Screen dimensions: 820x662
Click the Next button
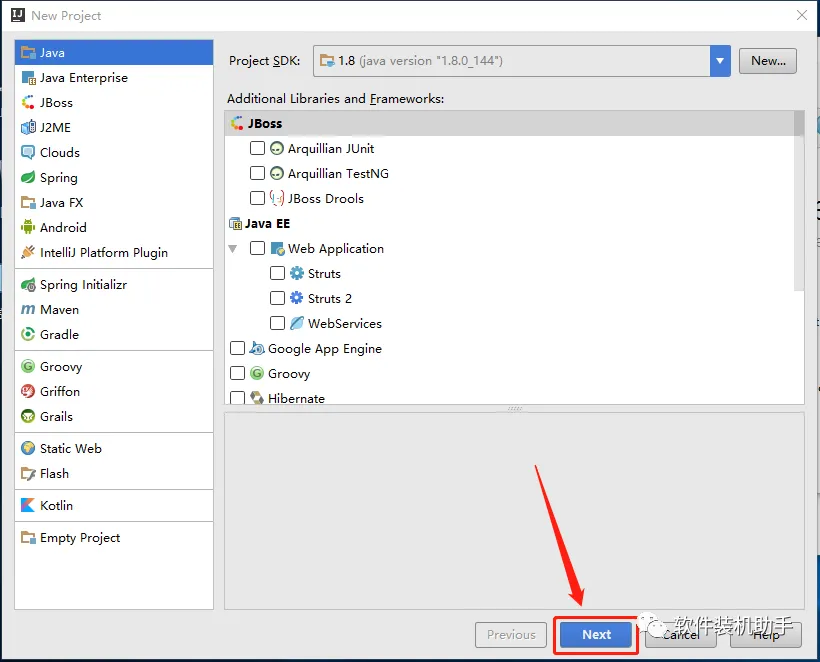596,635
